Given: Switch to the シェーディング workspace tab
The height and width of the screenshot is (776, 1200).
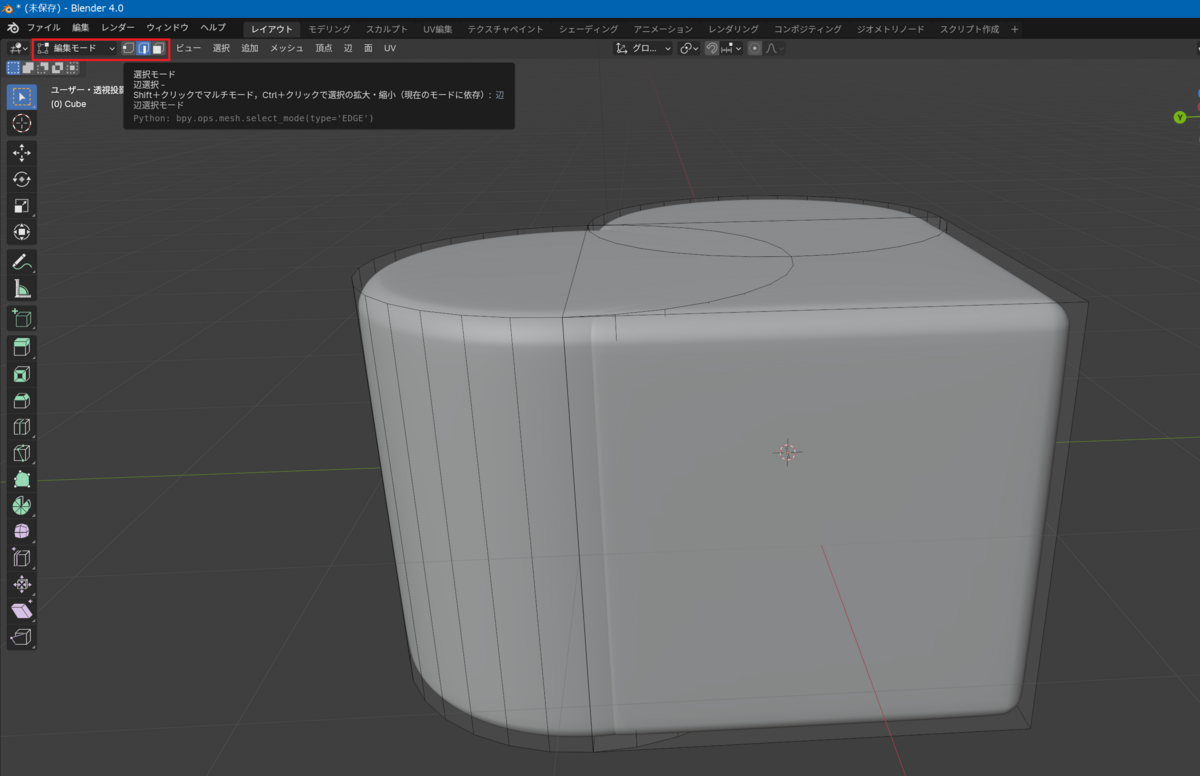Looking at the screenshot, I should pos(588,29).
